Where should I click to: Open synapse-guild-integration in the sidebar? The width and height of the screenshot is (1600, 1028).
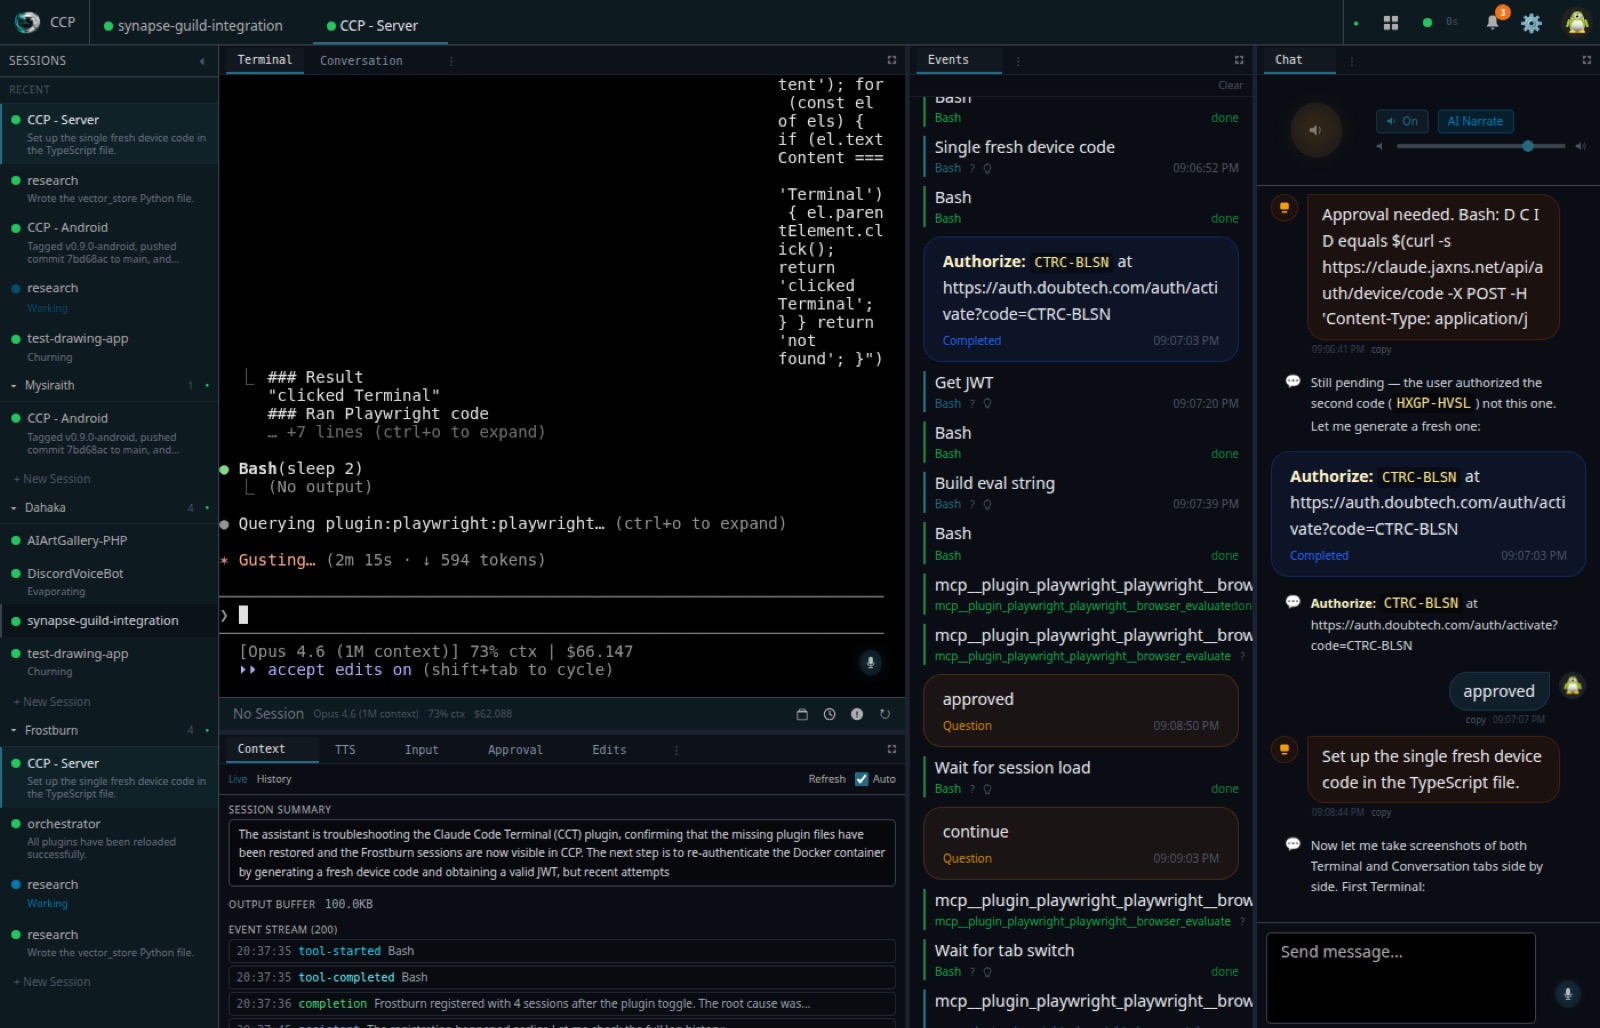[x=109, y=621]
